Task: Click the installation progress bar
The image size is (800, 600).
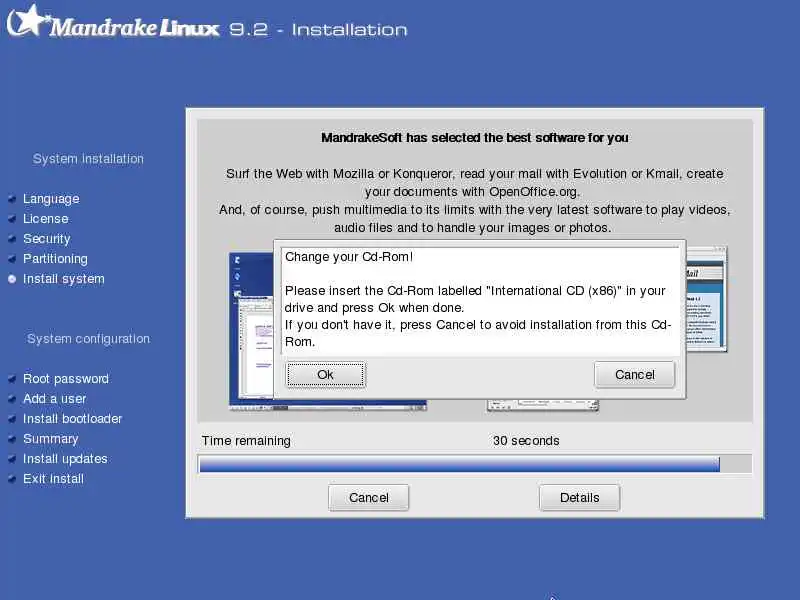Action: pos(474,464)
